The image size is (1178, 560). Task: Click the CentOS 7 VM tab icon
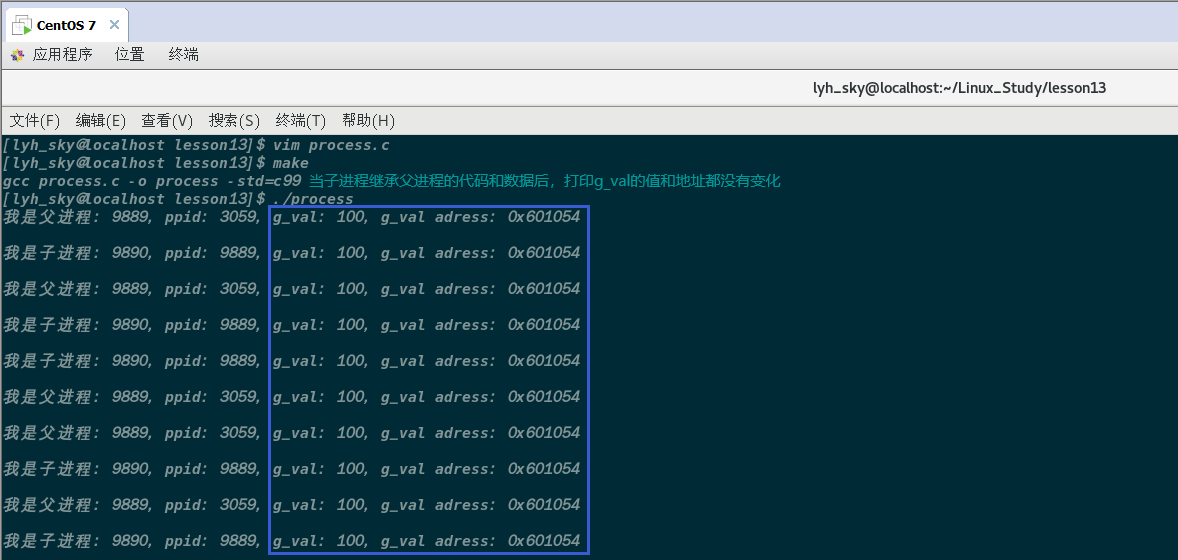click(23, 26)
